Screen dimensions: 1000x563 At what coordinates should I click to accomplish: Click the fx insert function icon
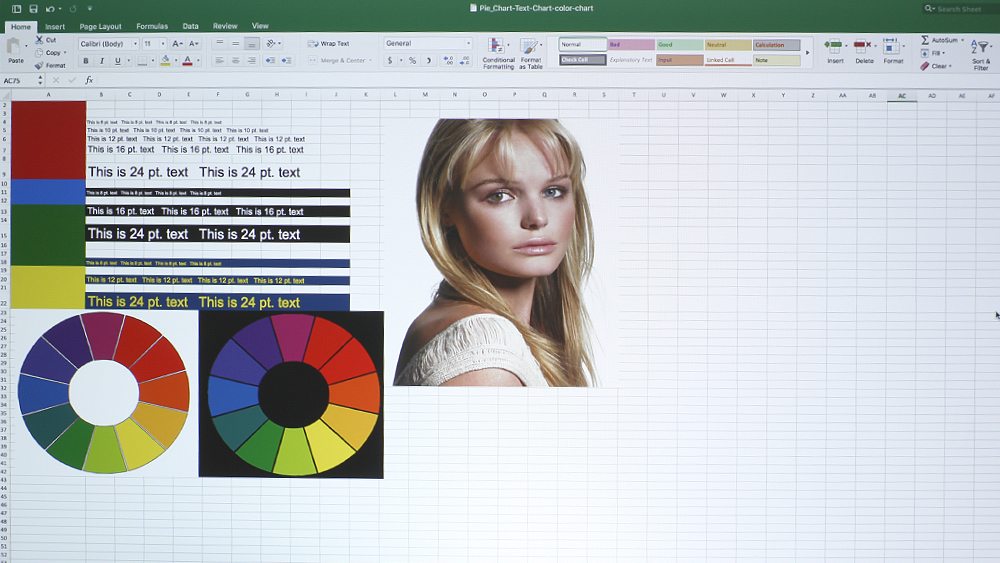point(89,80)
